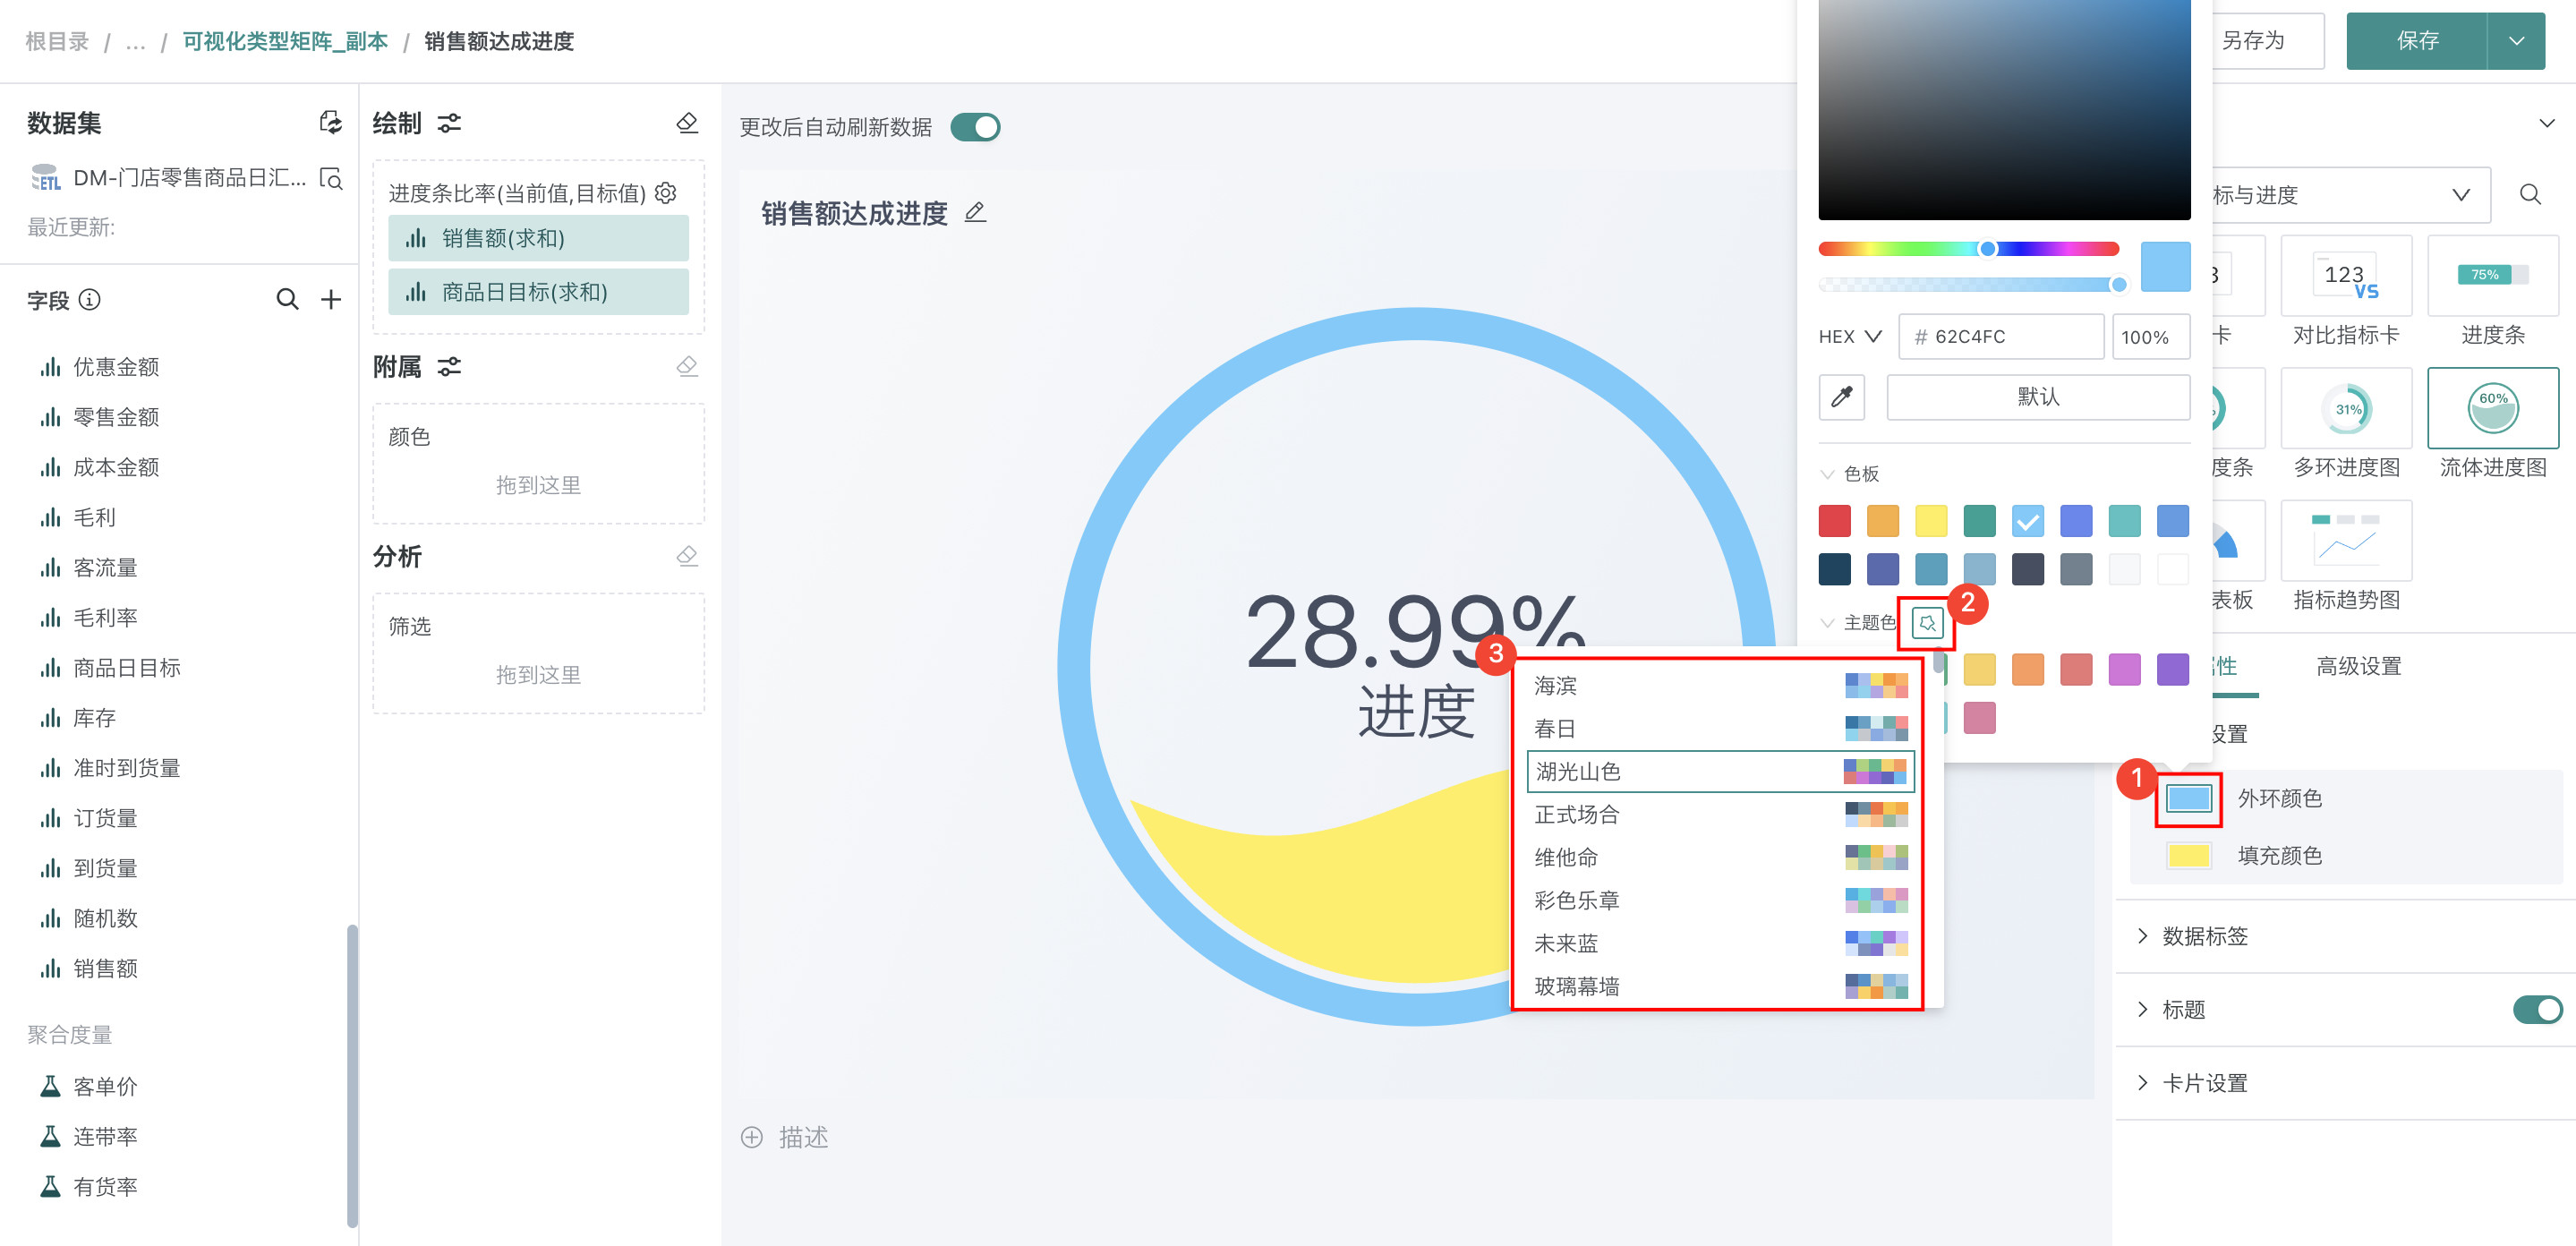2576x1246 pixels.
Task: Toggle auto refresh data switch
Action: click(x=975, y=127)
